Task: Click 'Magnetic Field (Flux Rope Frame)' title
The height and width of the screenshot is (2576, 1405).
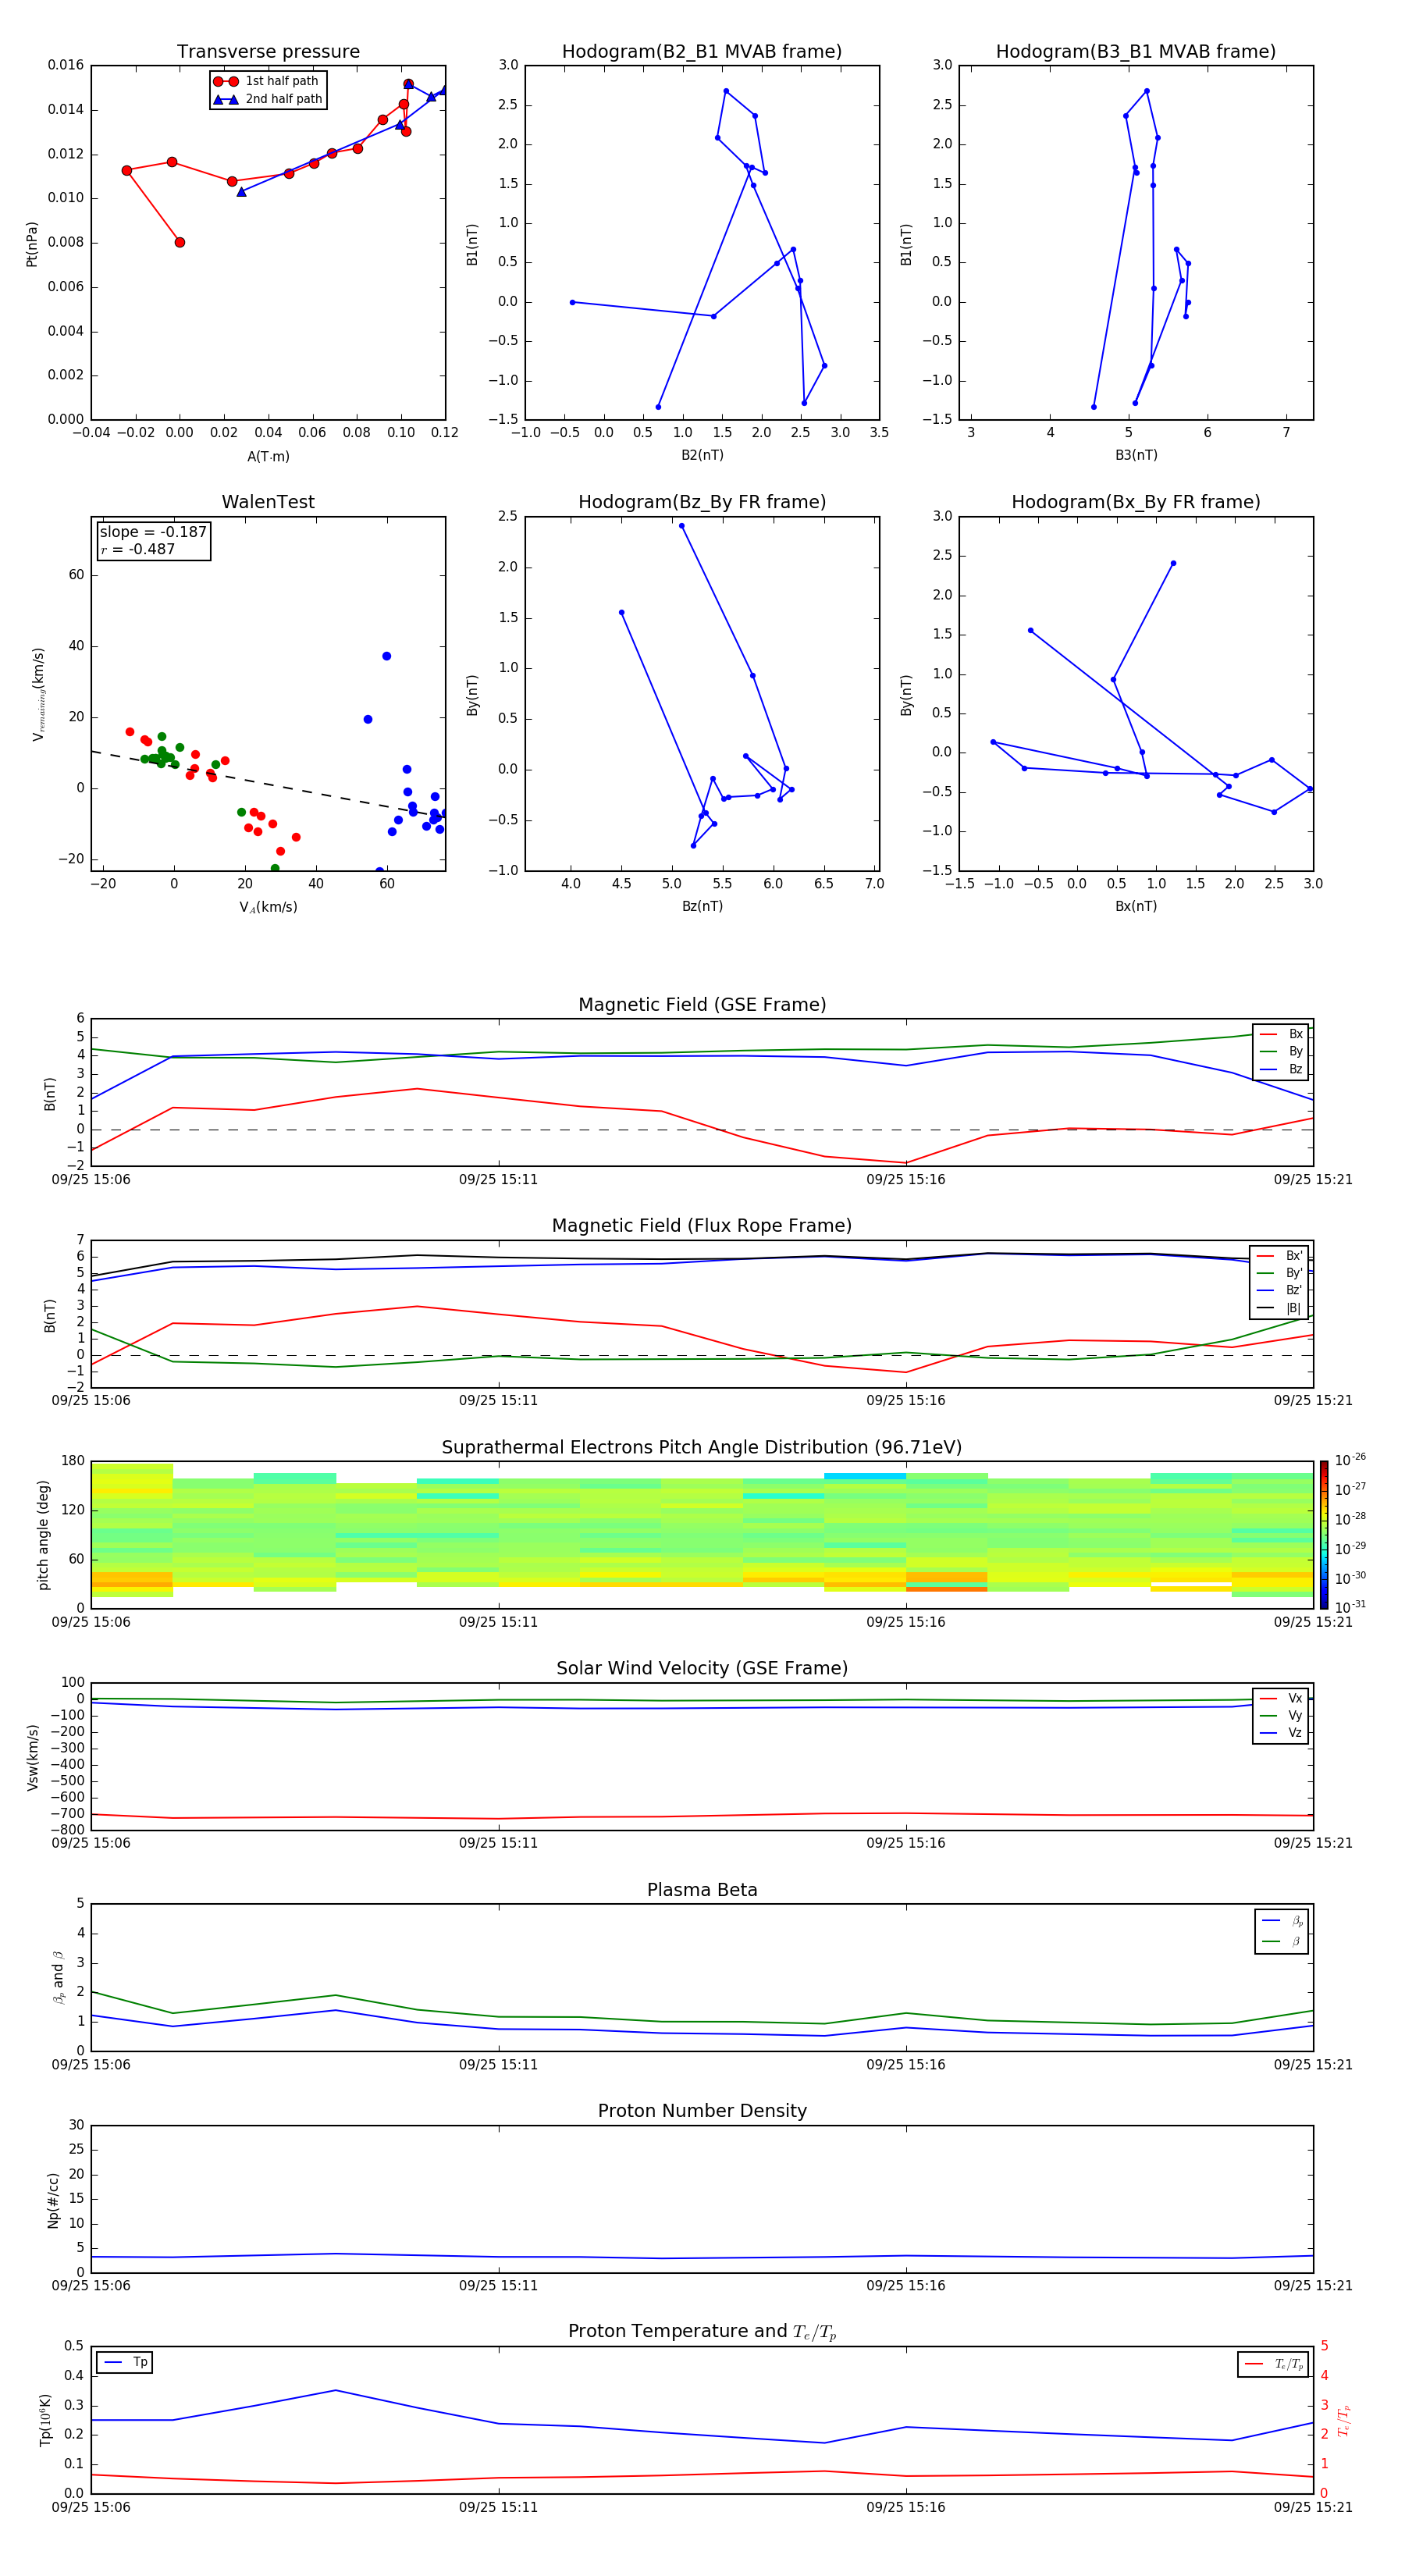Action: point(702,1225)
